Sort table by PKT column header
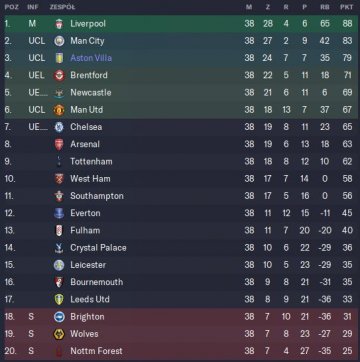Viewport: 360px width, 362px height. tap(347, 7)
